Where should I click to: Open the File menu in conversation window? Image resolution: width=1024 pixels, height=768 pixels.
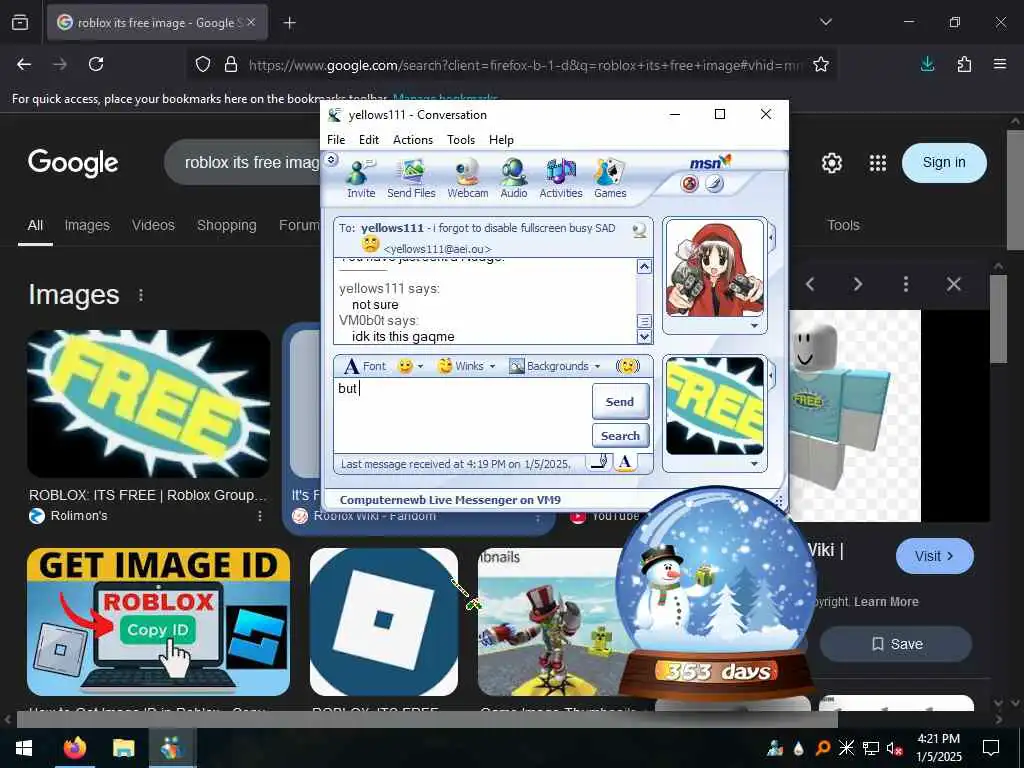click(336, 140)
